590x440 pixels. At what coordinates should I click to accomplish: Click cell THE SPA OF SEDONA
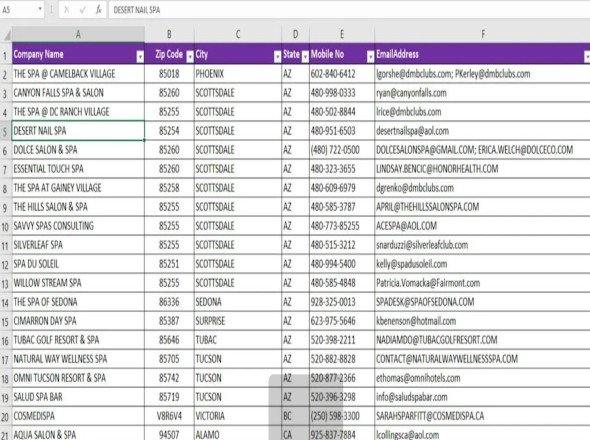[78, 302]
